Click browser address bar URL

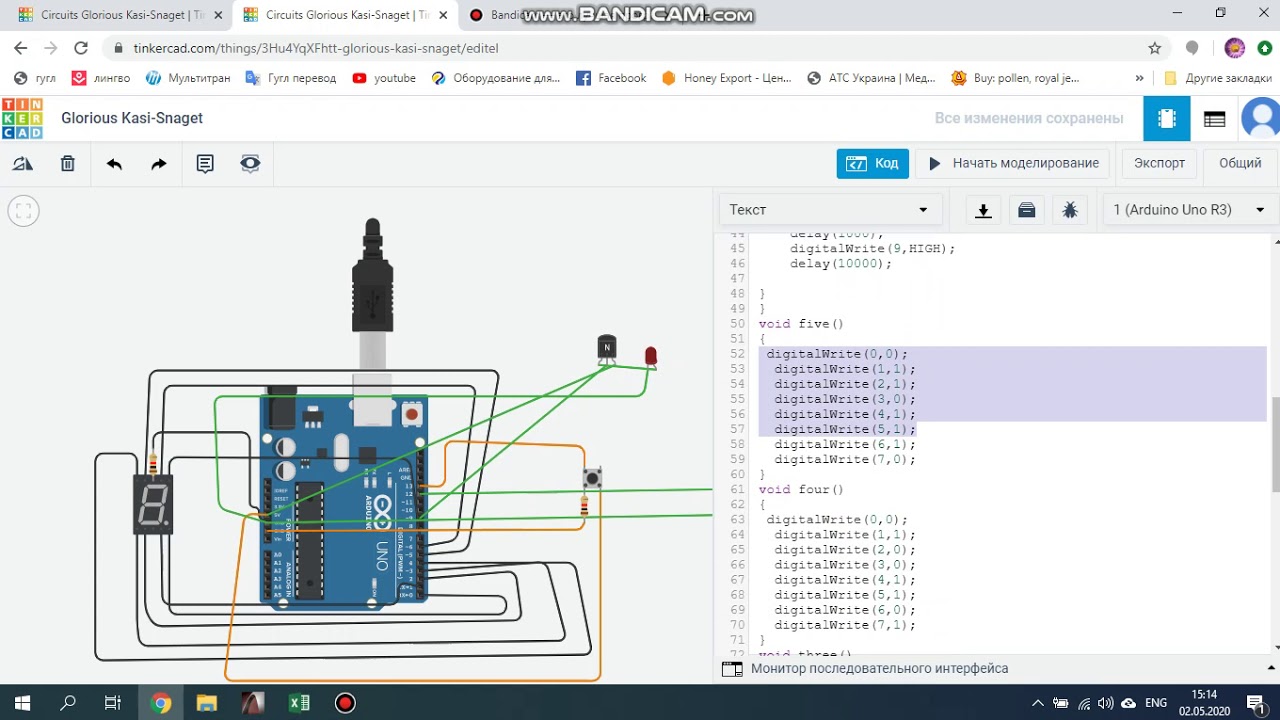coord(316,48)
